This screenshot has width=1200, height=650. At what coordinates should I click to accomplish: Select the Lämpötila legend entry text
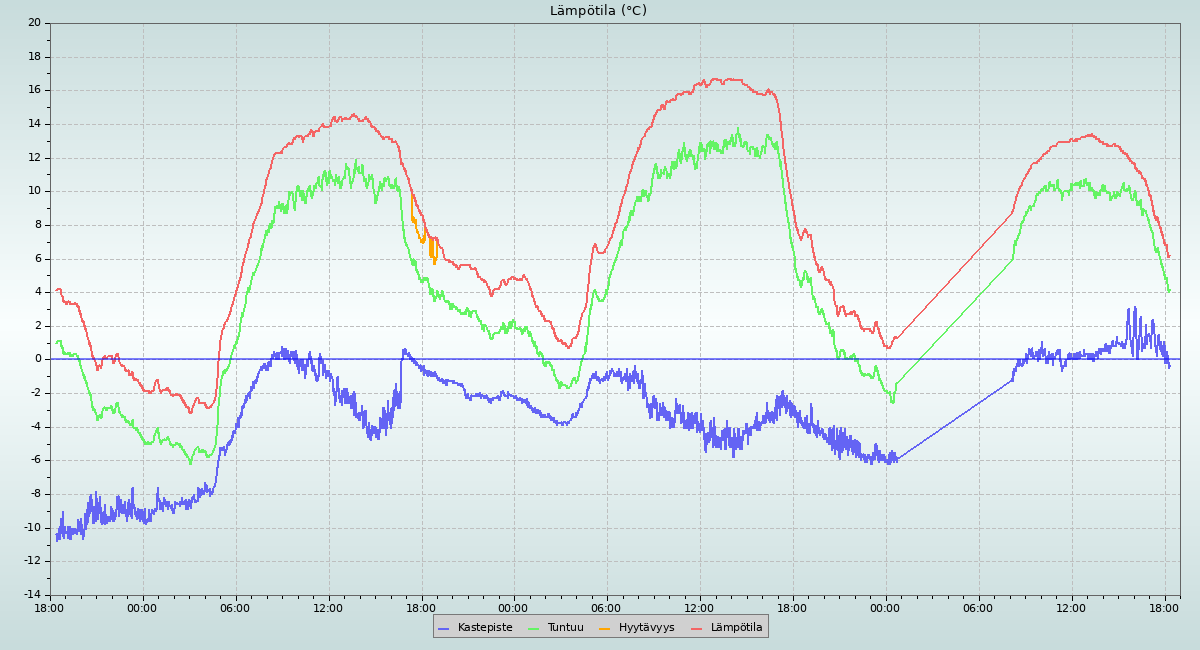(736, 628)
